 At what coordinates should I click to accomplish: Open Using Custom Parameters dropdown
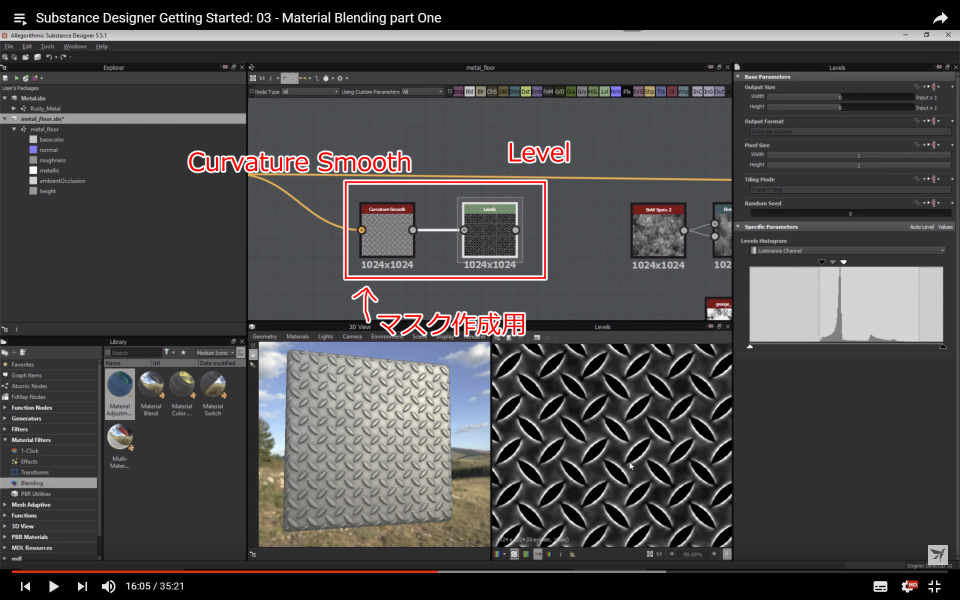422,92
